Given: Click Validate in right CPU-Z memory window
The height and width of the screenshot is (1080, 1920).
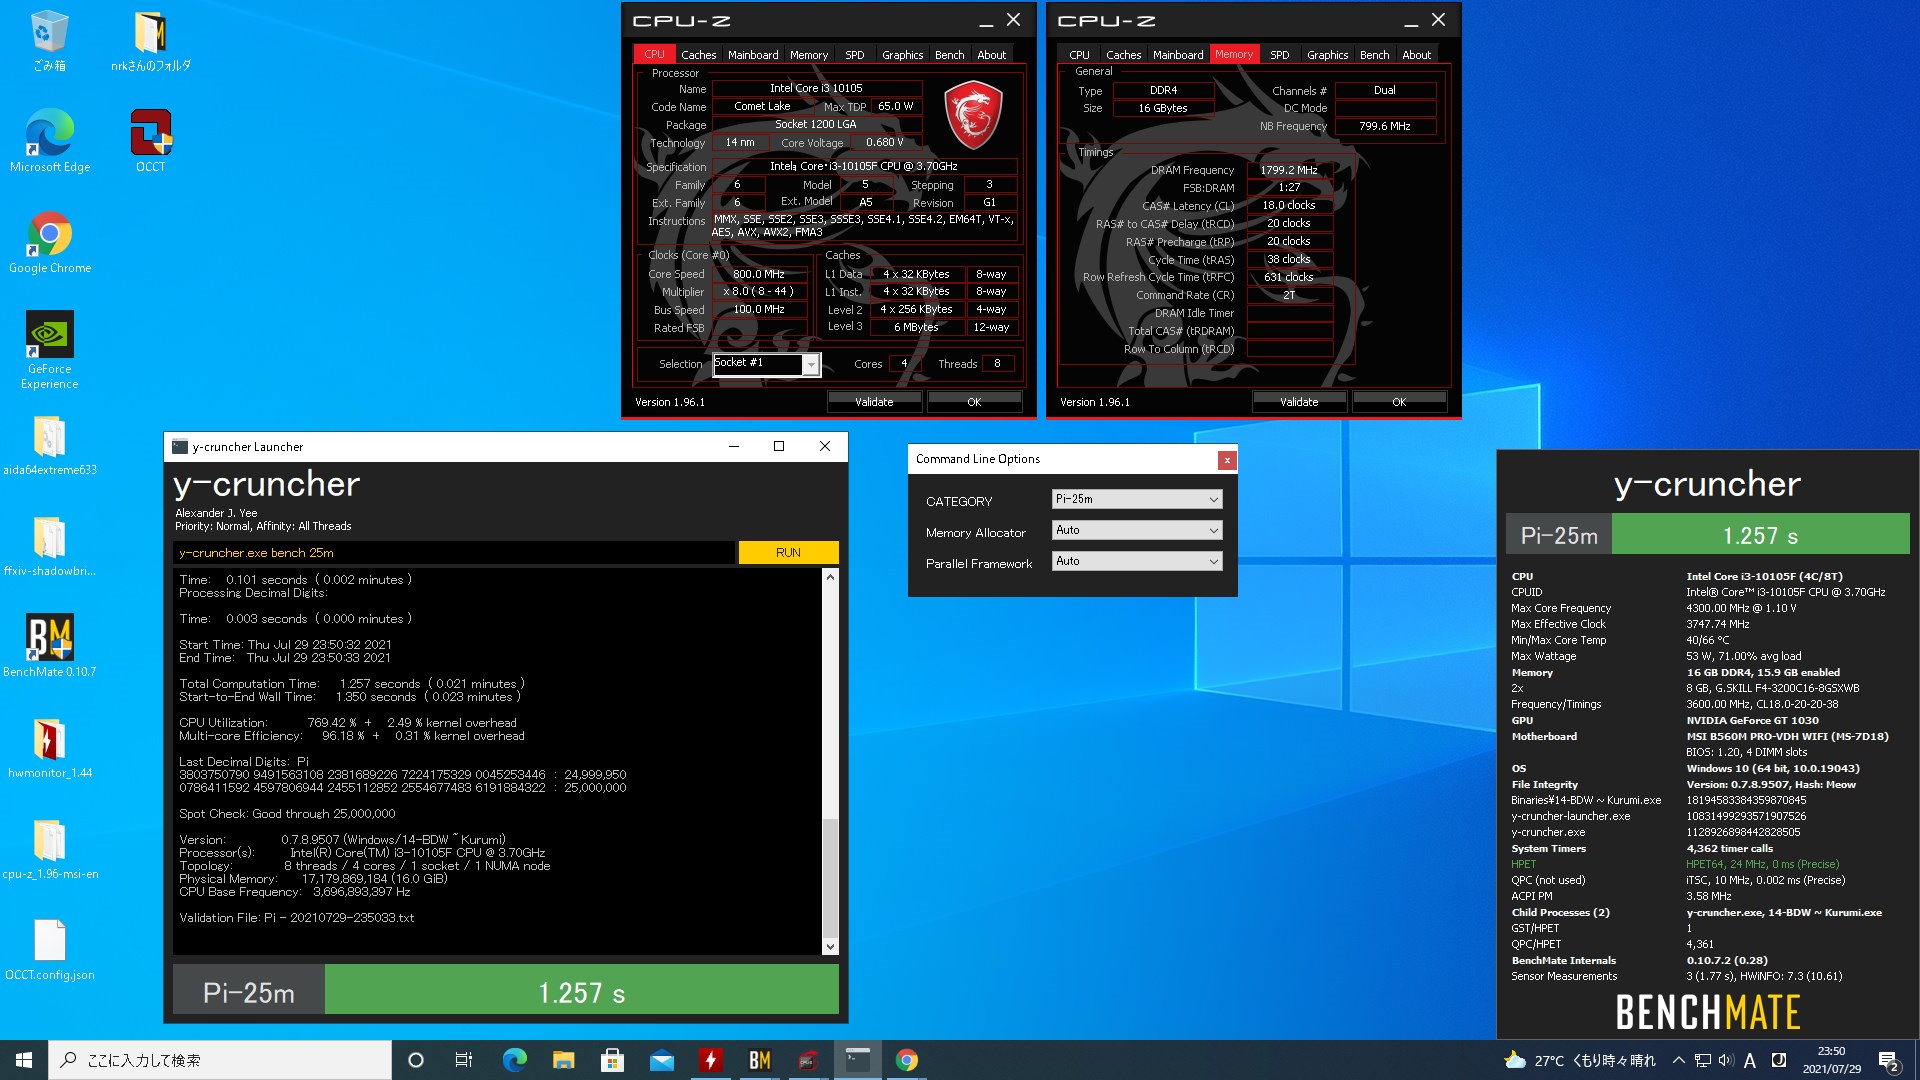Looking at the screenshot, I should 1299,402.
